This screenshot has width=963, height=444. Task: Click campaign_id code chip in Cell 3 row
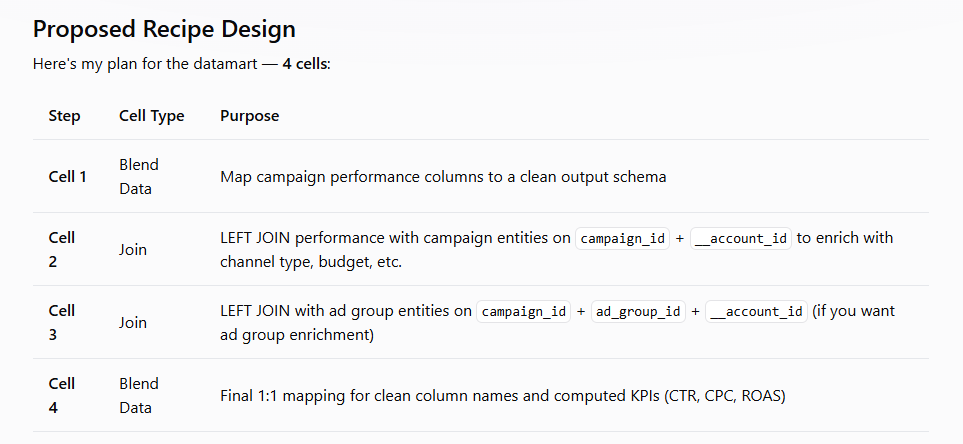coord(524,311)
